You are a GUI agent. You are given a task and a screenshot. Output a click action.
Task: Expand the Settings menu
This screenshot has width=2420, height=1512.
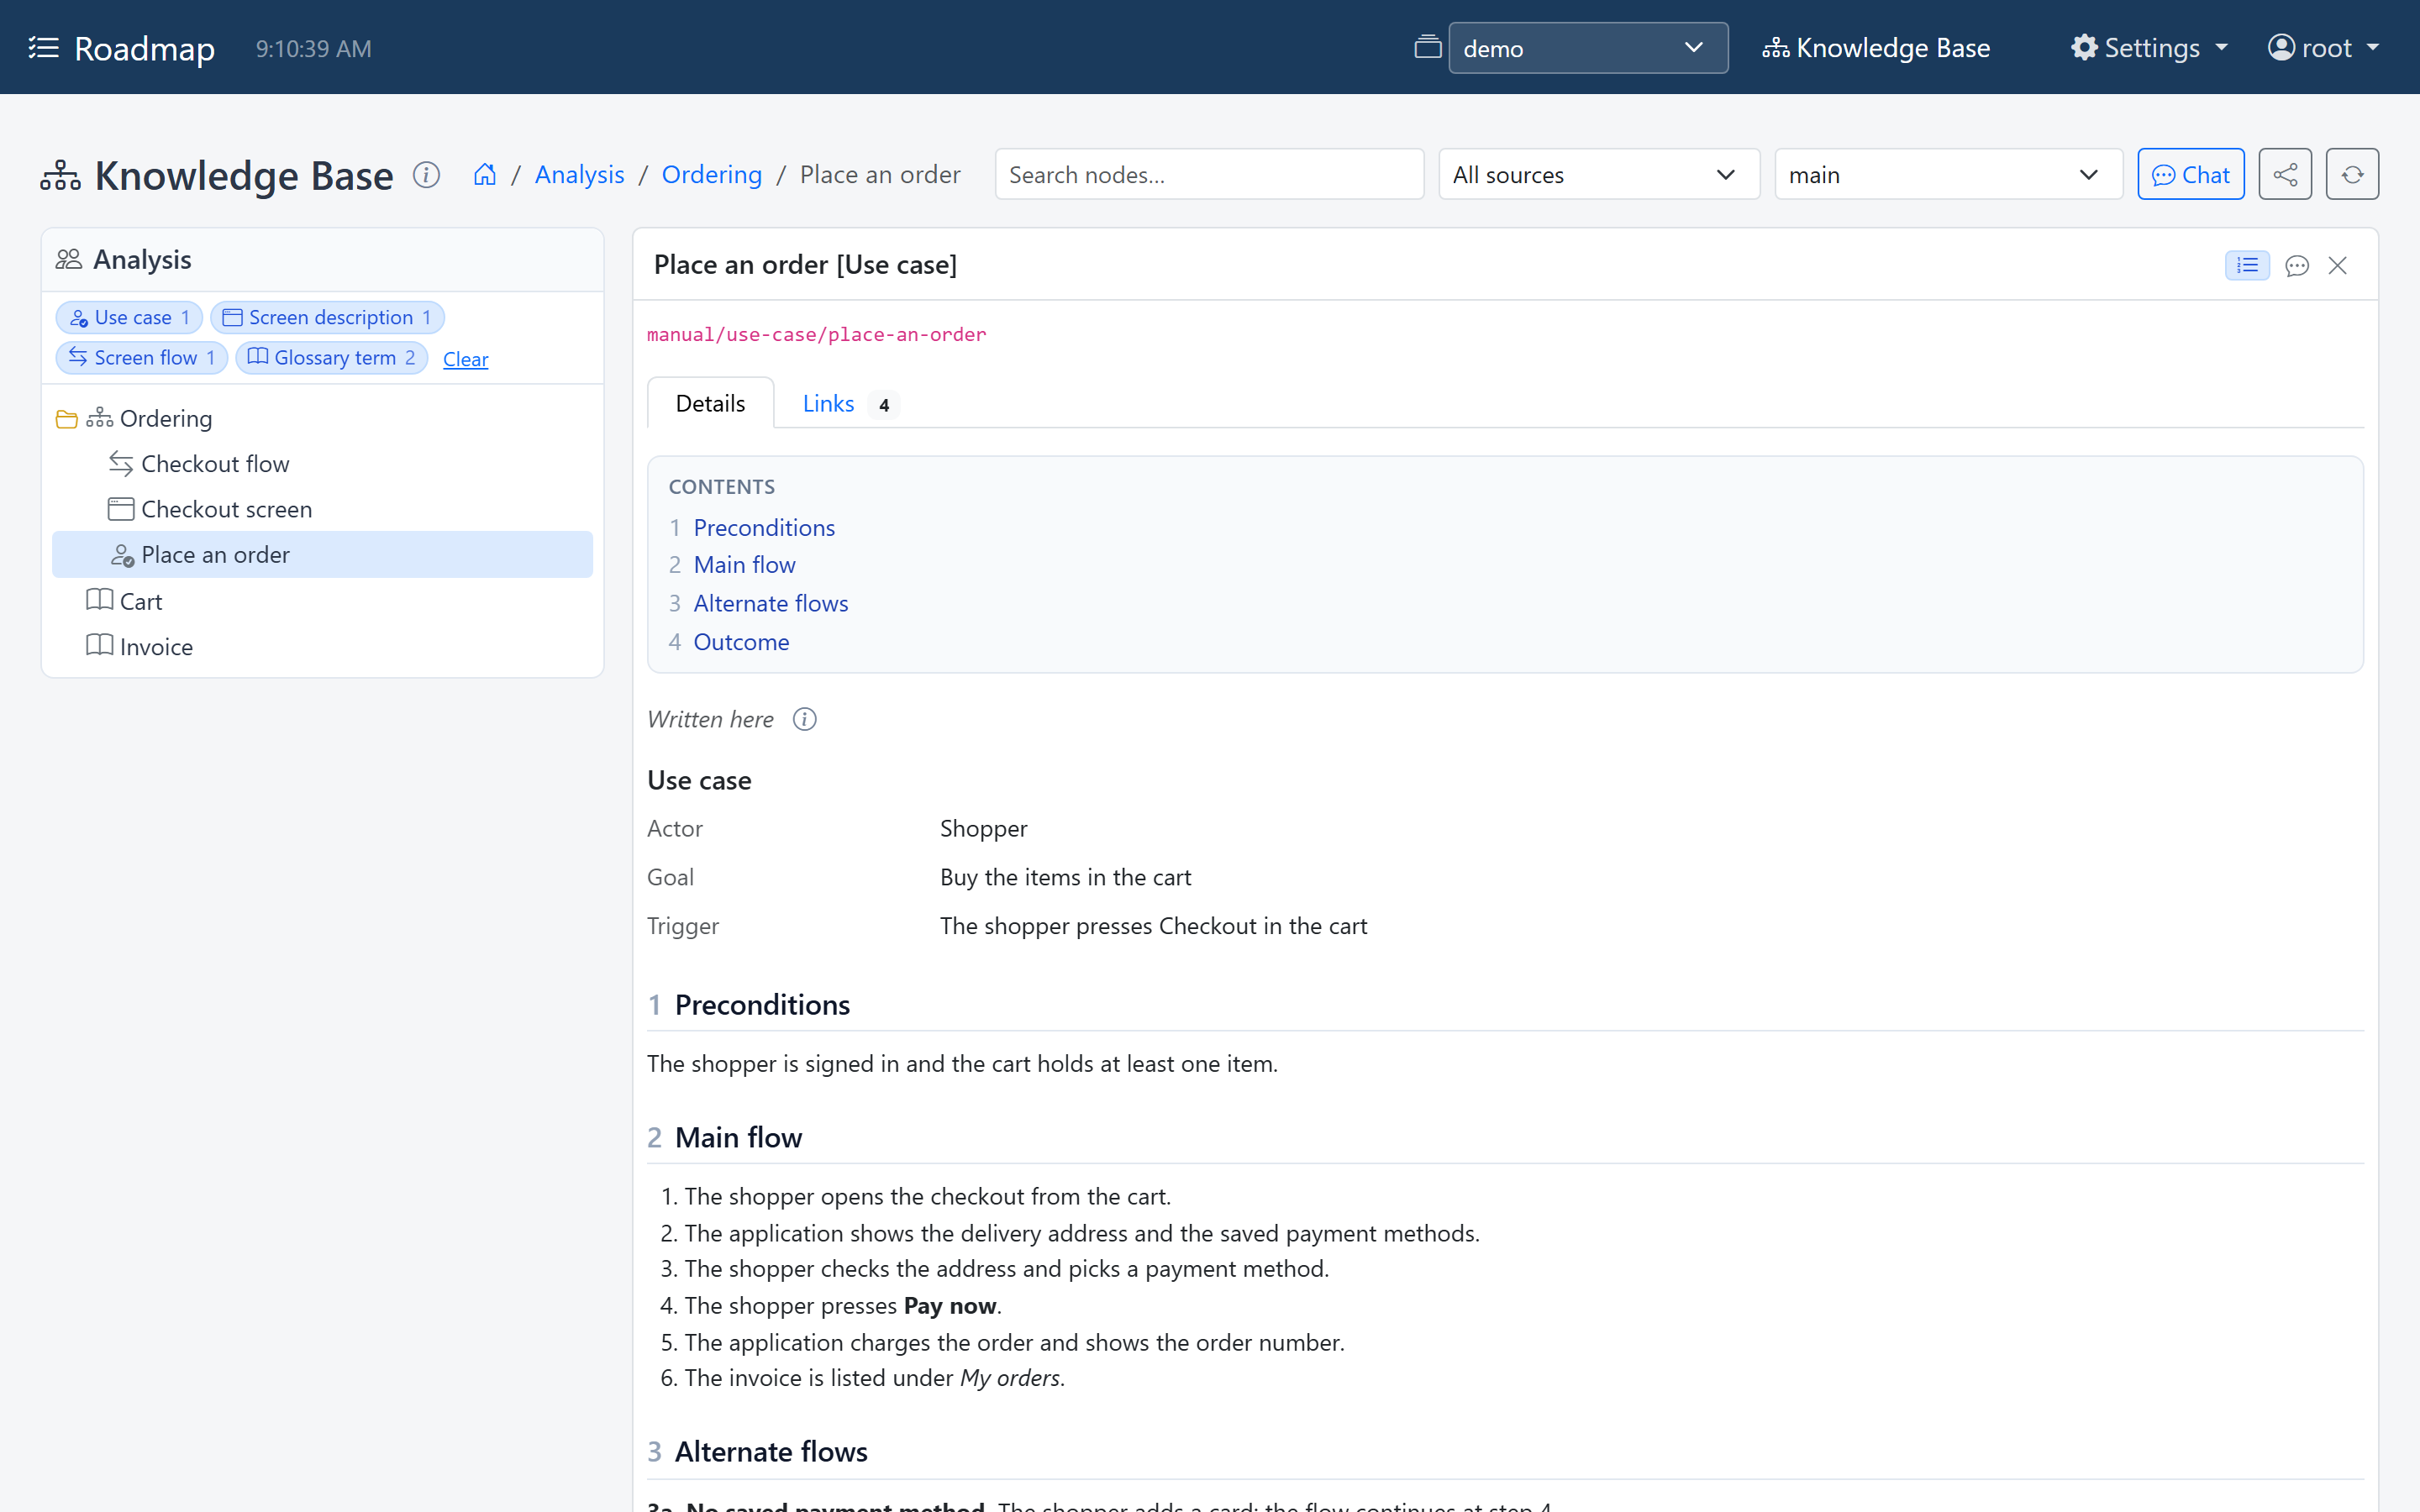(x=2149, y=47)
